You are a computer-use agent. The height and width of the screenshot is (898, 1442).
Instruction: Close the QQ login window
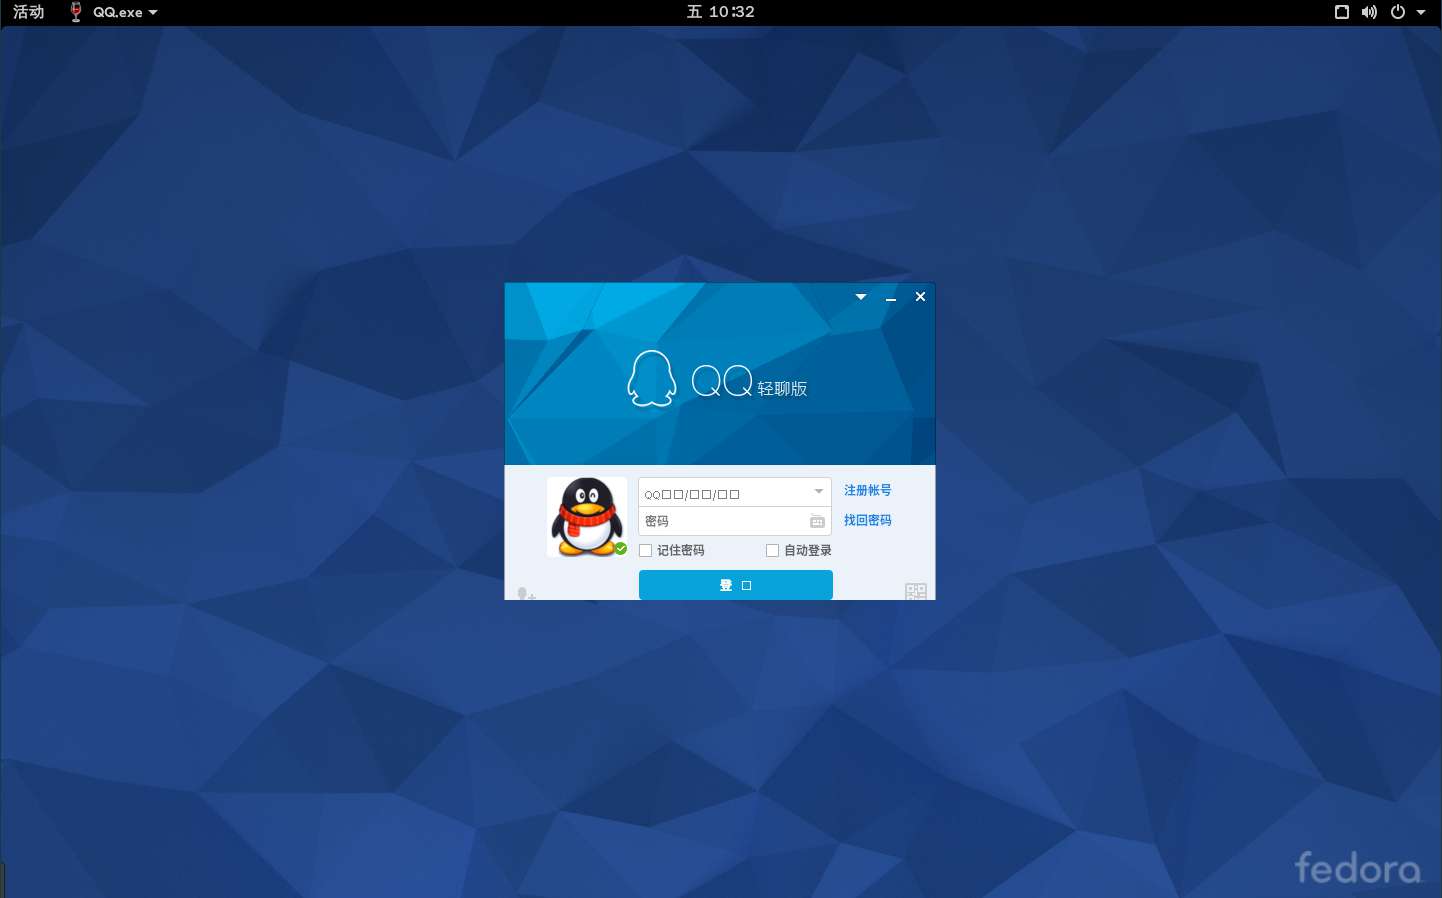920,297
